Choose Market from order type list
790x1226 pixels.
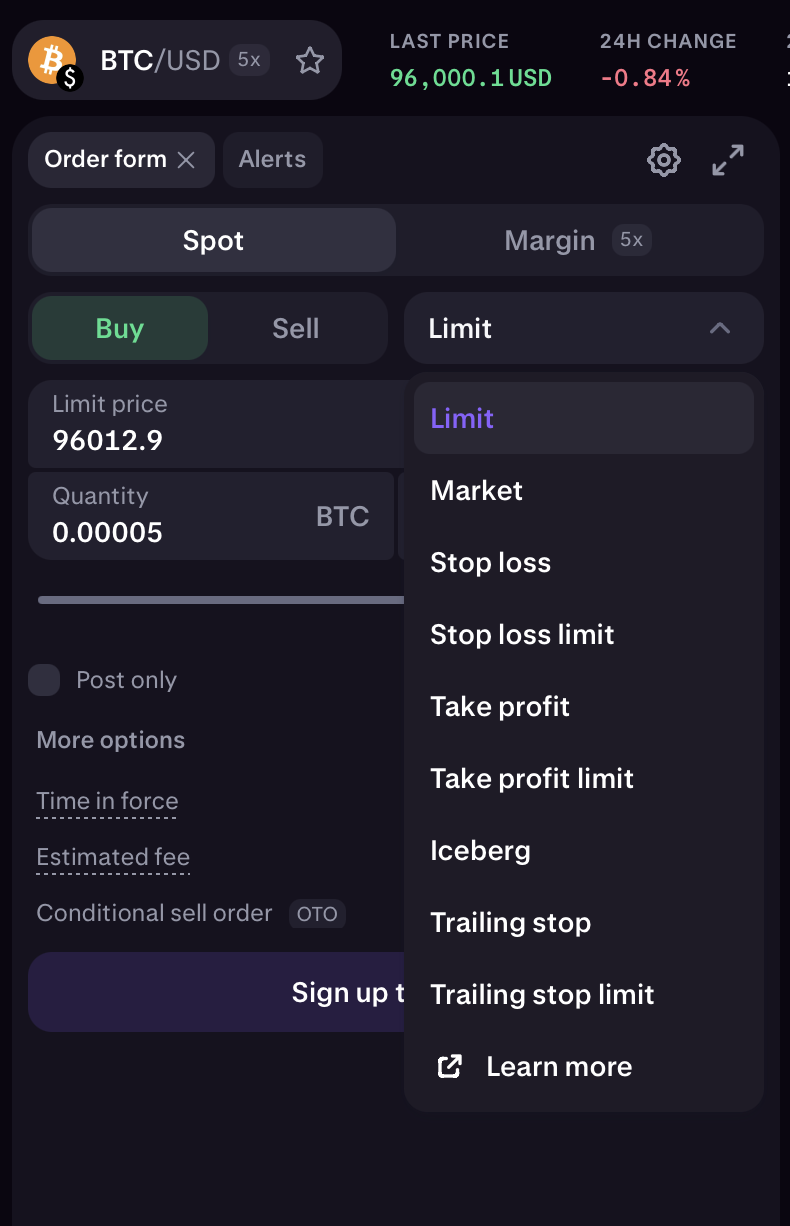[477, 491]
